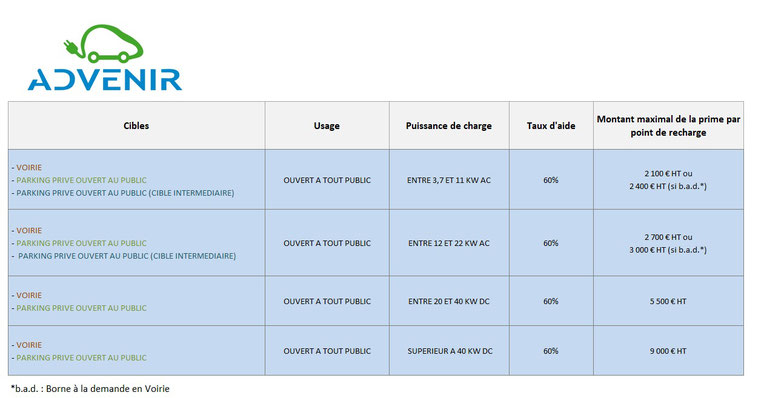Viewport: 764px width, 398px height.
Task: Click 'ENTRE 3,7 ET 11 KW AC' cell
Action: point(449,180)
